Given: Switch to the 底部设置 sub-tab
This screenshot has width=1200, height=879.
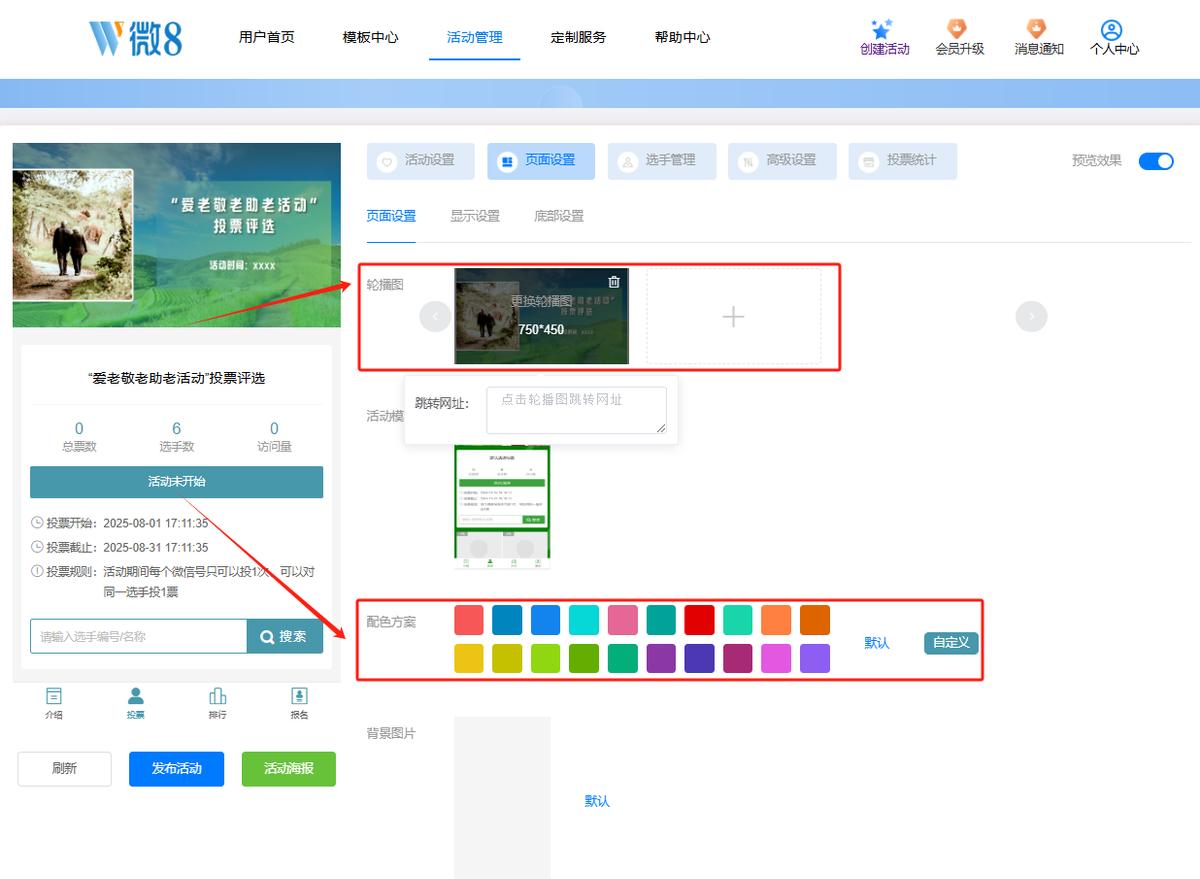Looking at the screenshot, I should coord(559,216).
